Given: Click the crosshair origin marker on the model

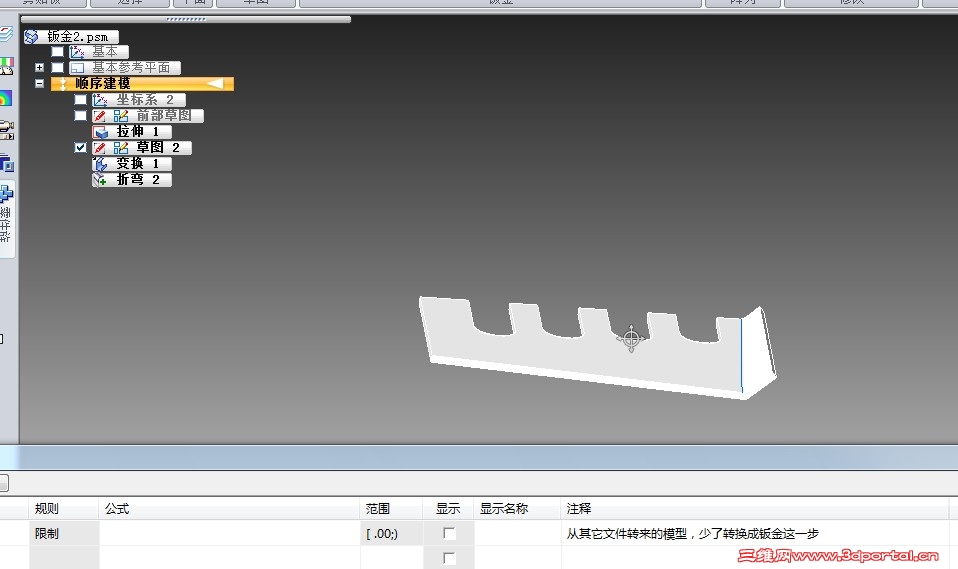Looking at the screenshot, I should coord(631,338).
